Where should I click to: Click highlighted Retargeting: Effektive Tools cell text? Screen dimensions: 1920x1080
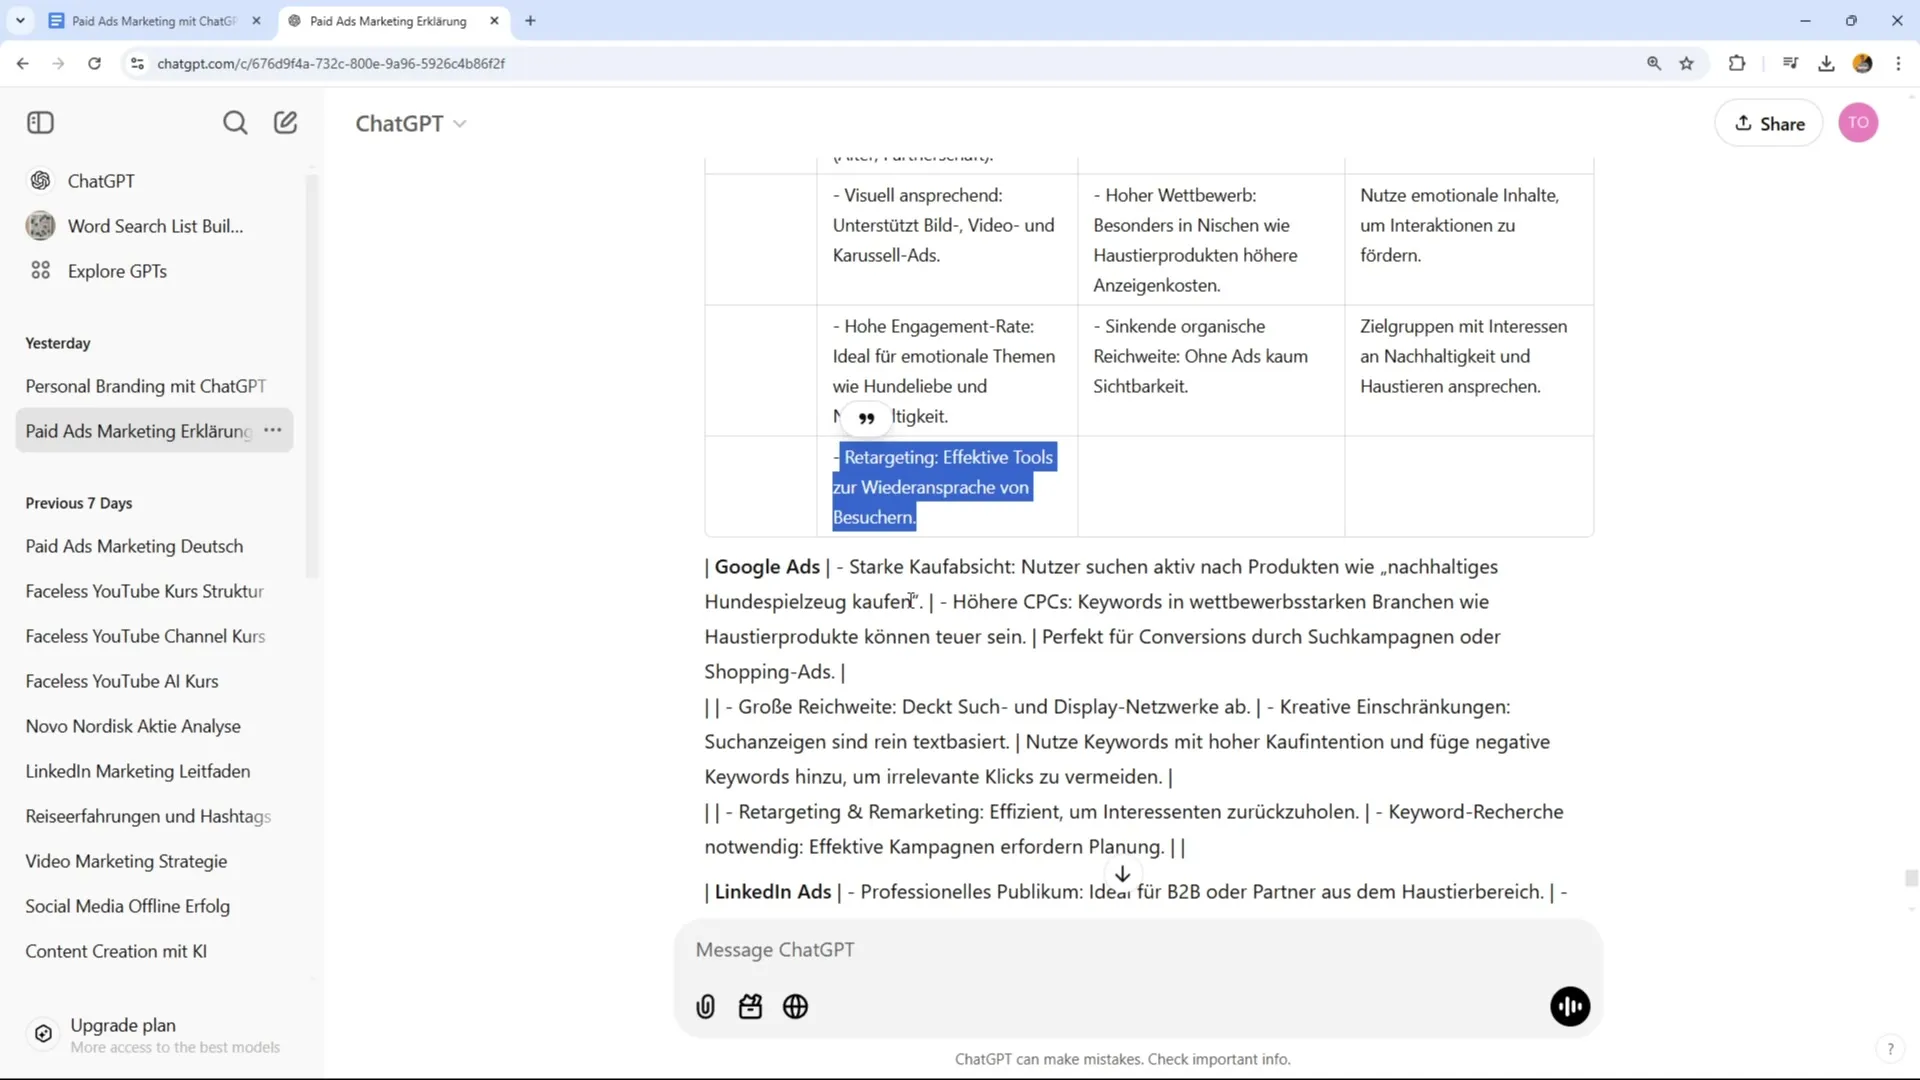click(943, 487)
